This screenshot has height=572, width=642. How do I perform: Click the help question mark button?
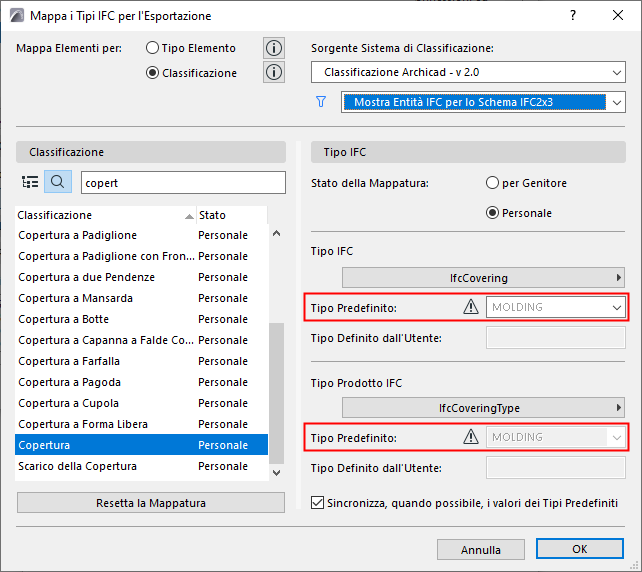[x=572, y=16]
